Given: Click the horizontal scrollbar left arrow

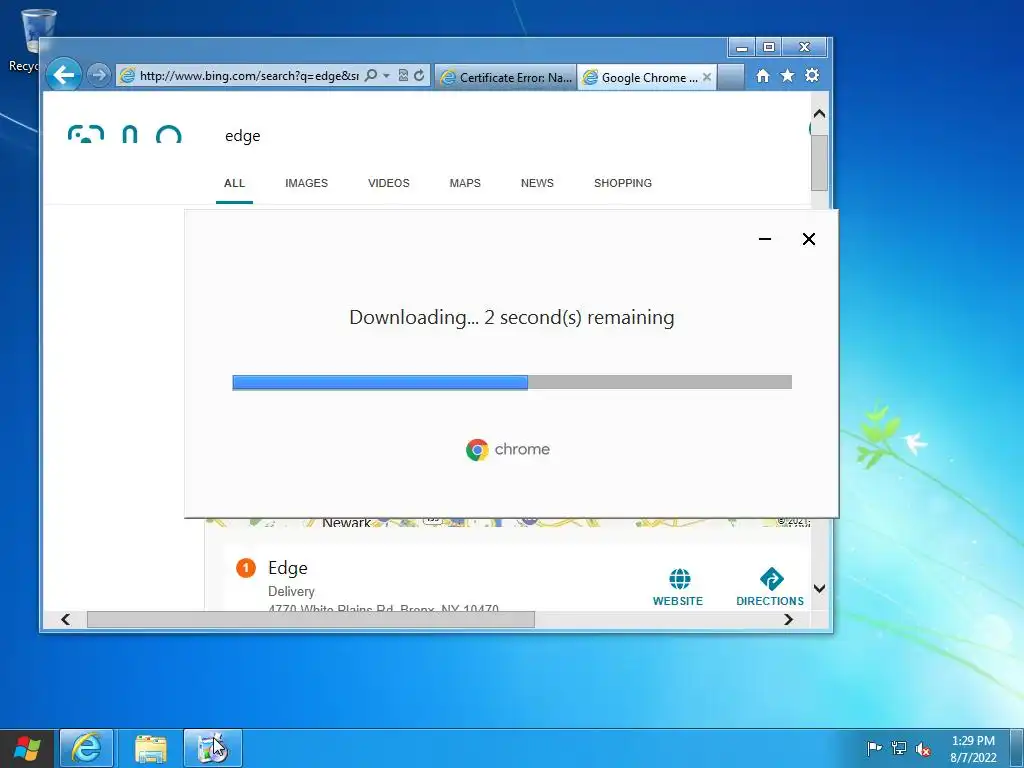Looking at the screenshot, I should [x=65, y=619].
